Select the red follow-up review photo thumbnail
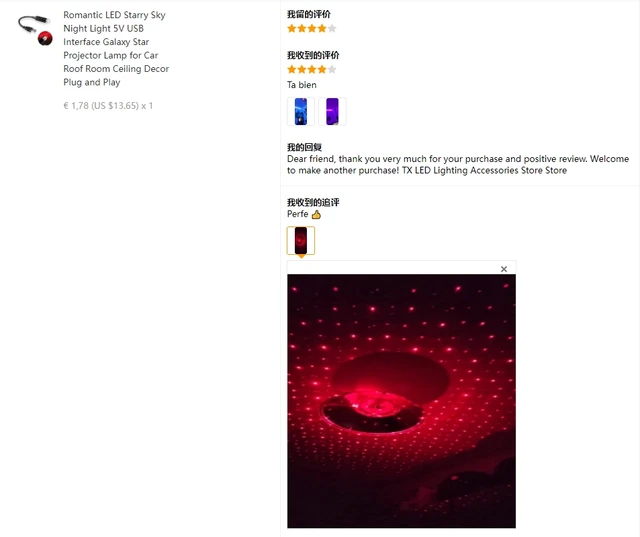This screenshot has height=537, width=640. (301, 240)
